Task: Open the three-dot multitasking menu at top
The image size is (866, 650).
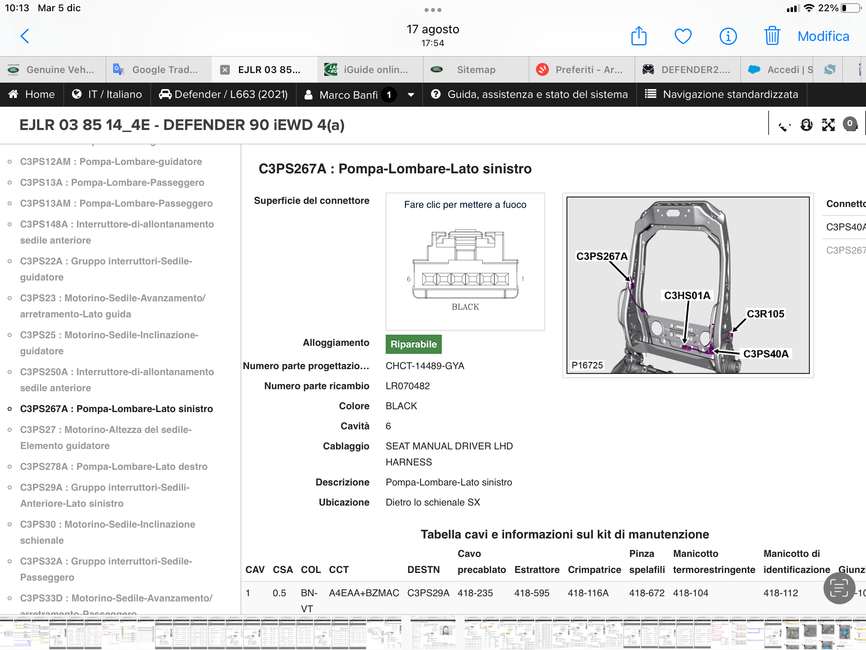Action: [x=433, y=10]
